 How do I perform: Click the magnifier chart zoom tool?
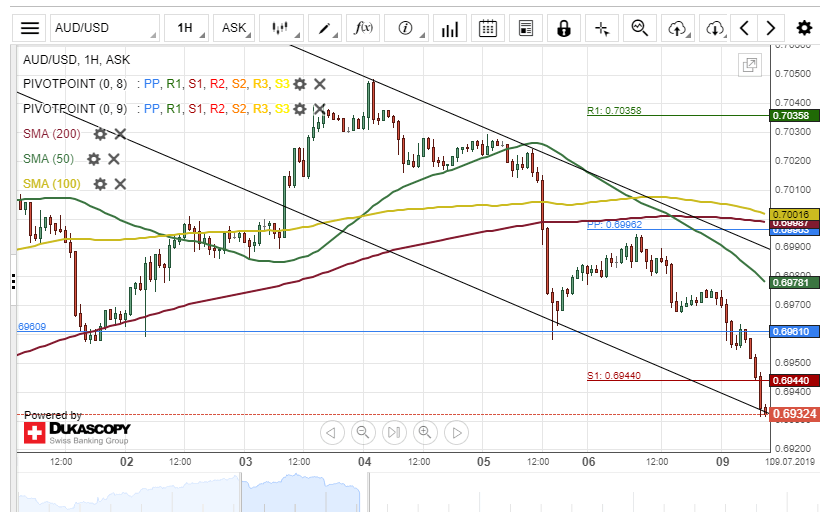640,28
